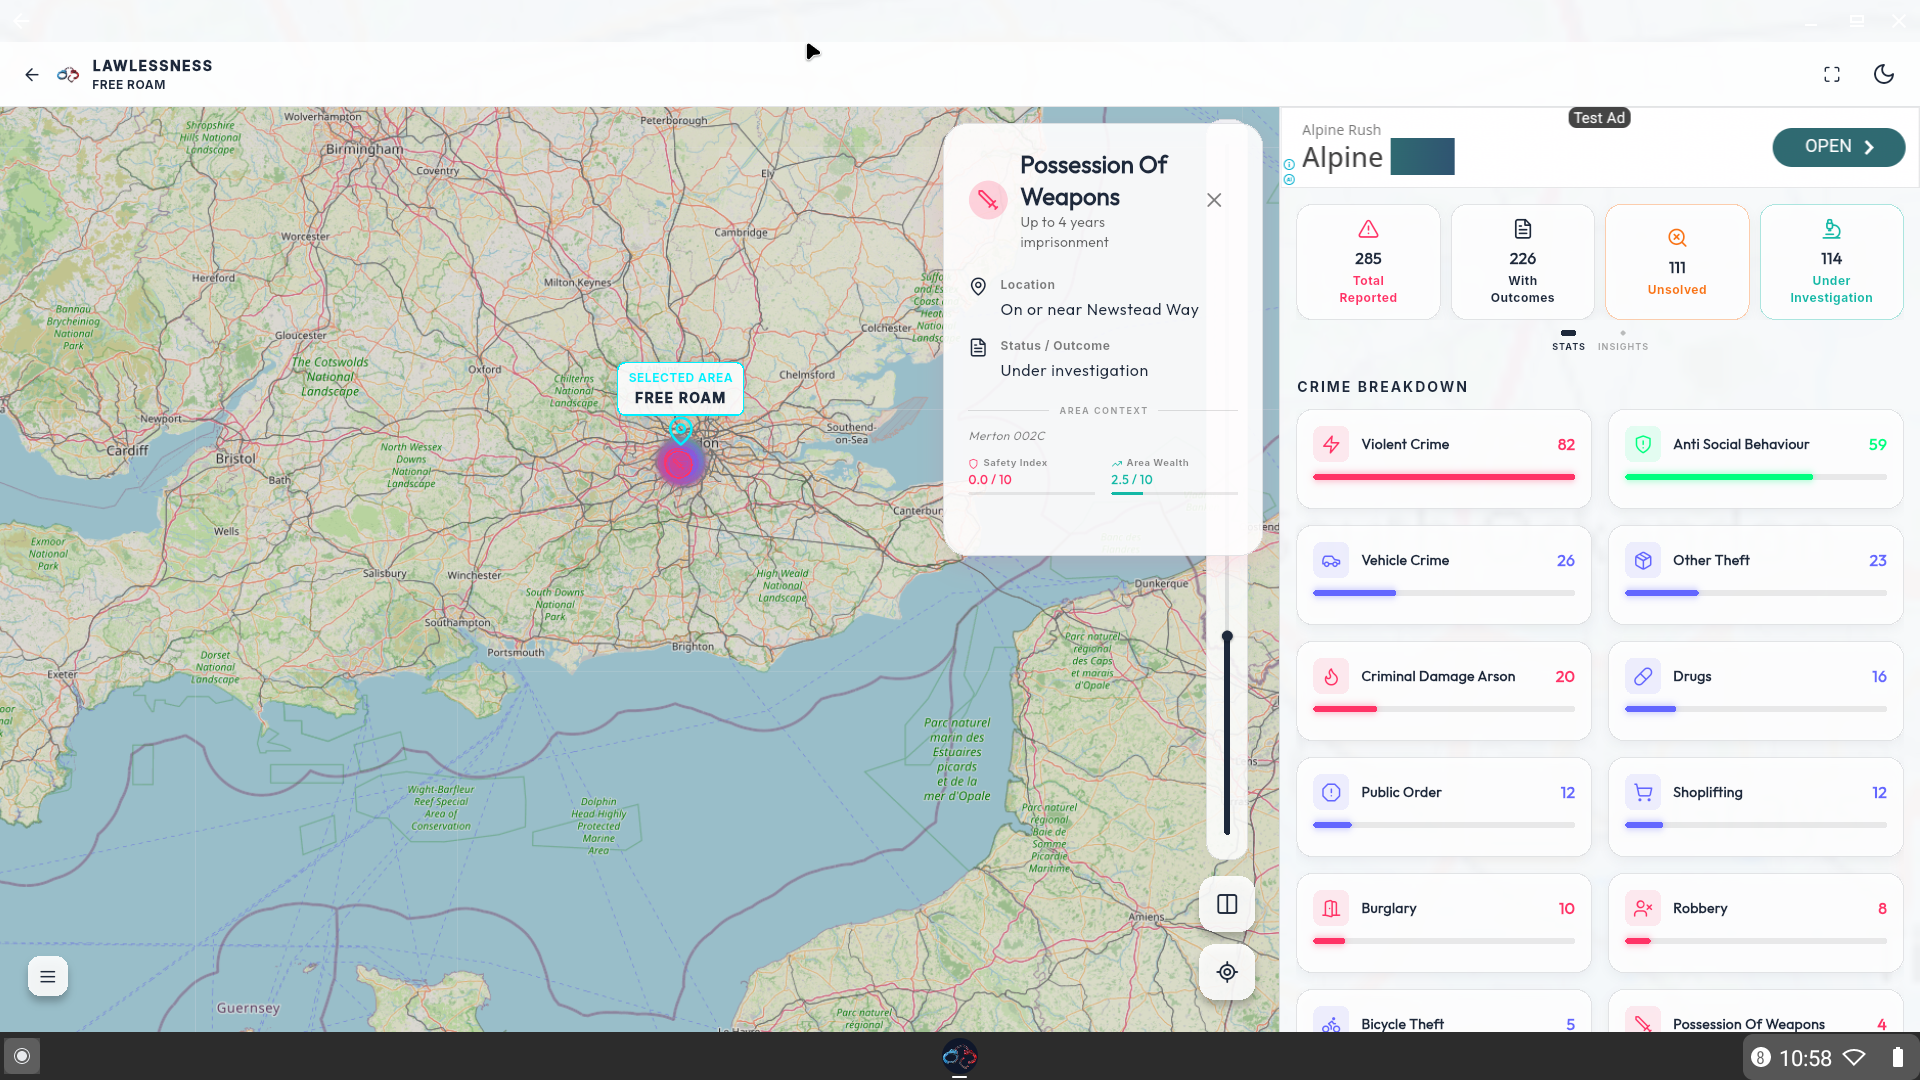Click the Burglary door icon

[x=1331, y=909]
